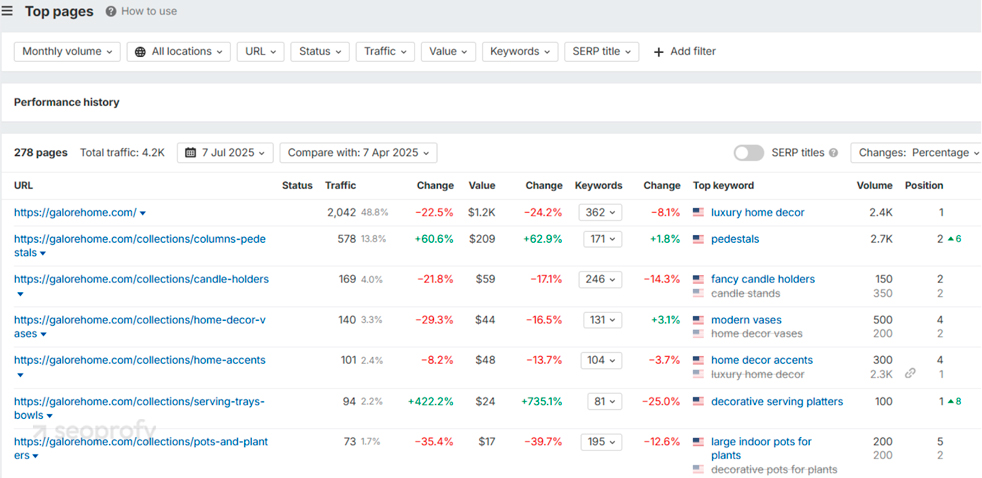Click Add filter button
The height and width of the screenshot is (478, 982).
pyautogui.click(x=685, y=51)
